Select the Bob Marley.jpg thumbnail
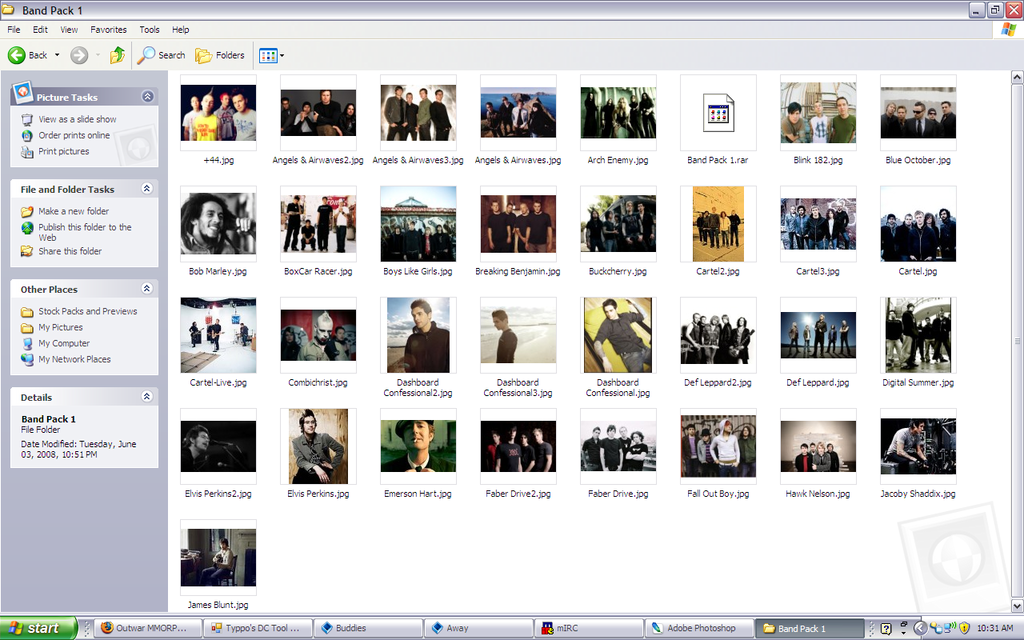Screen dimensions: 1024x640 [218, 224]
